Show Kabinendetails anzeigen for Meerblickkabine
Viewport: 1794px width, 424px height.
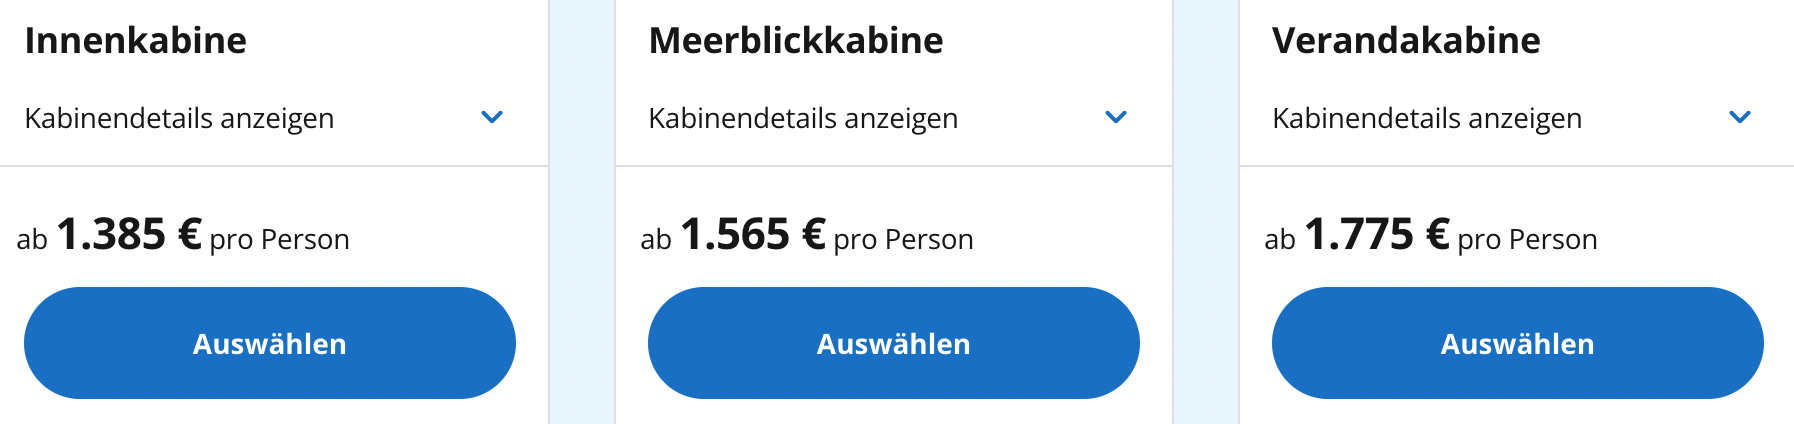[803, 118]
